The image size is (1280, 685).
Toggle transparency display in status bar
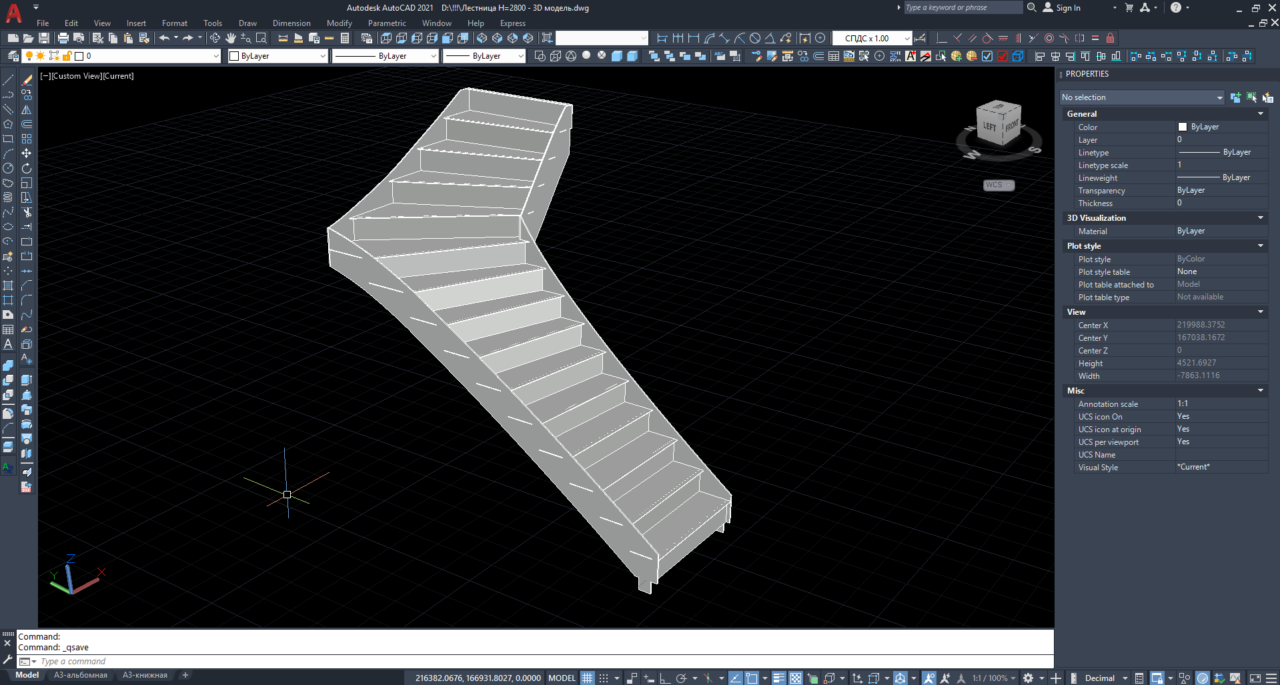point(795,677)
